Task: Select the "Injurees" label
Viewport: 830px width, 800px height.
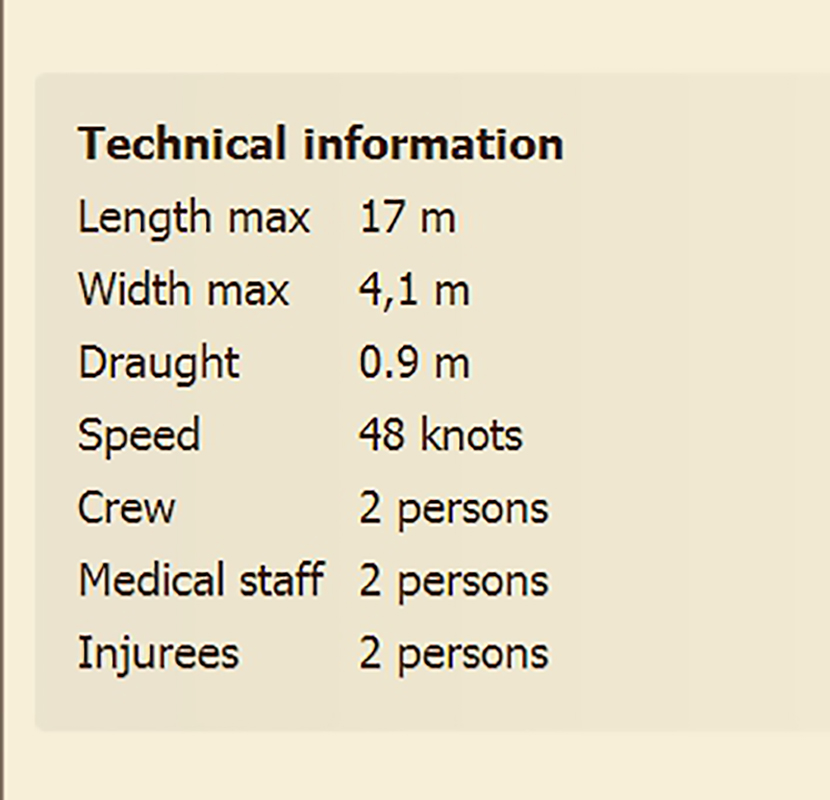Action: tap(158, 653)
